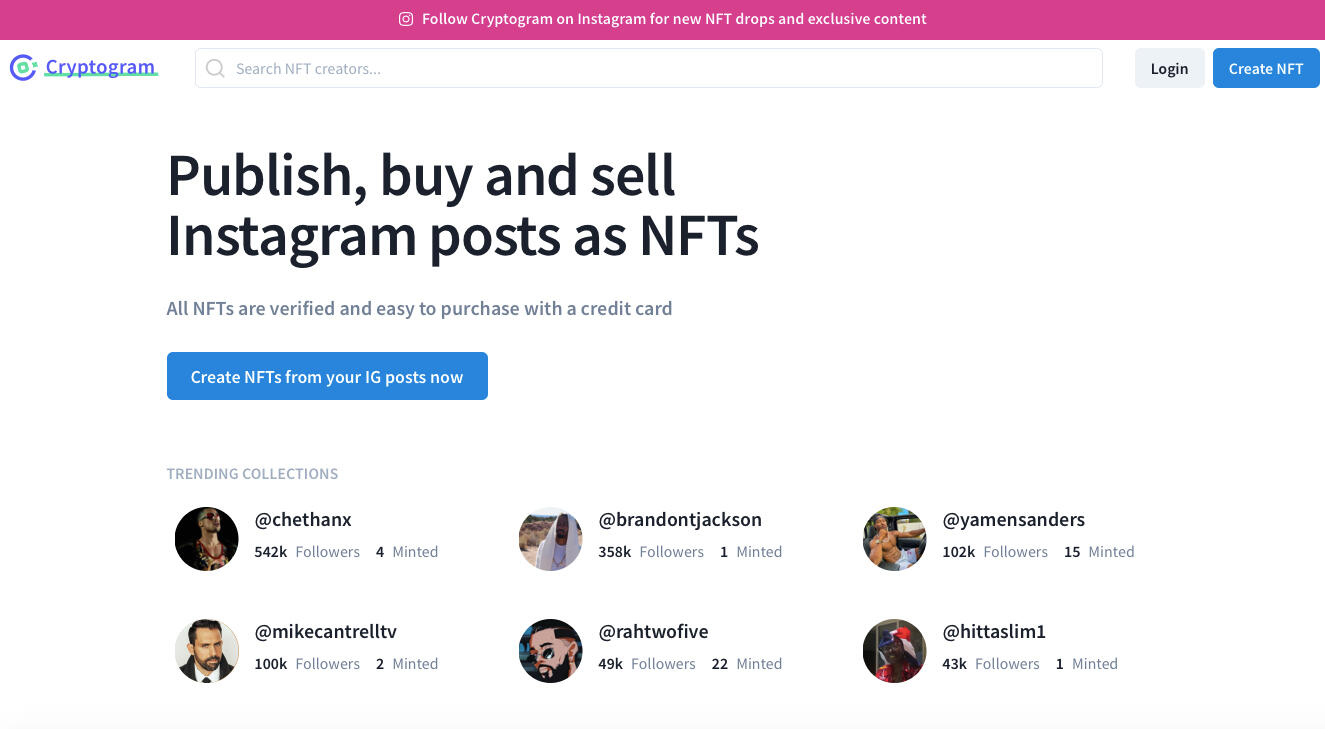Select the @brandontjackson collection name
The width and height of the screenshot is (1325, 729).
[x=680, y=520]
